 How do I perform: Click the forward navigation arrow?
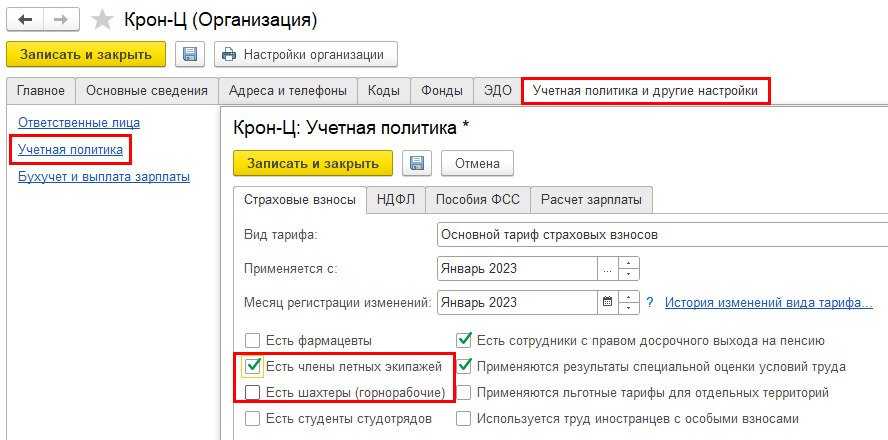click(x=61, y=20)
